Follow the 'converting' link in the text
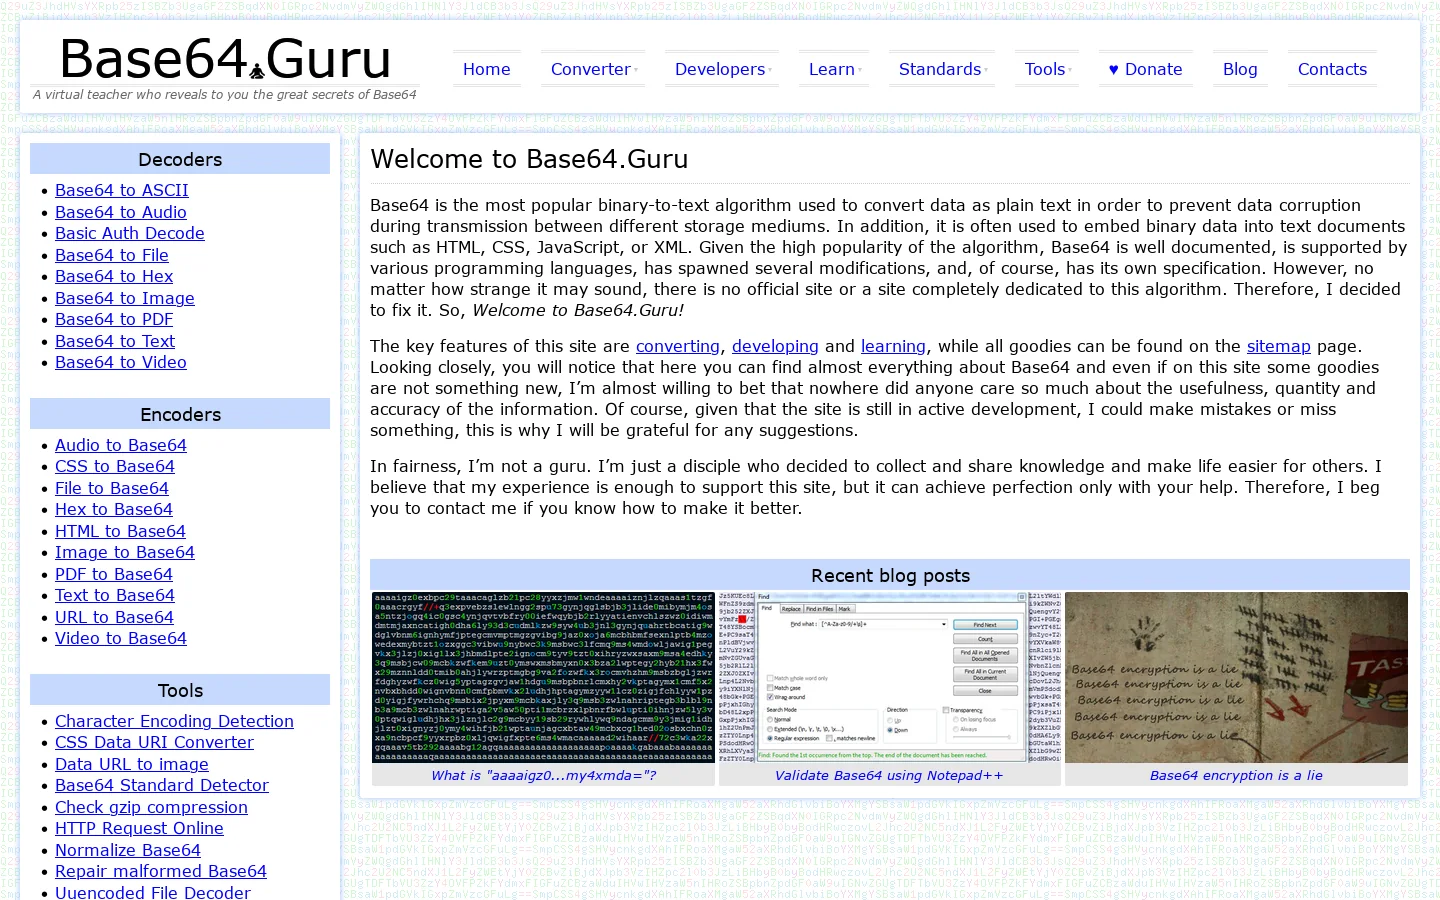Screen dimensions: 1440x900 pos(678,346)
